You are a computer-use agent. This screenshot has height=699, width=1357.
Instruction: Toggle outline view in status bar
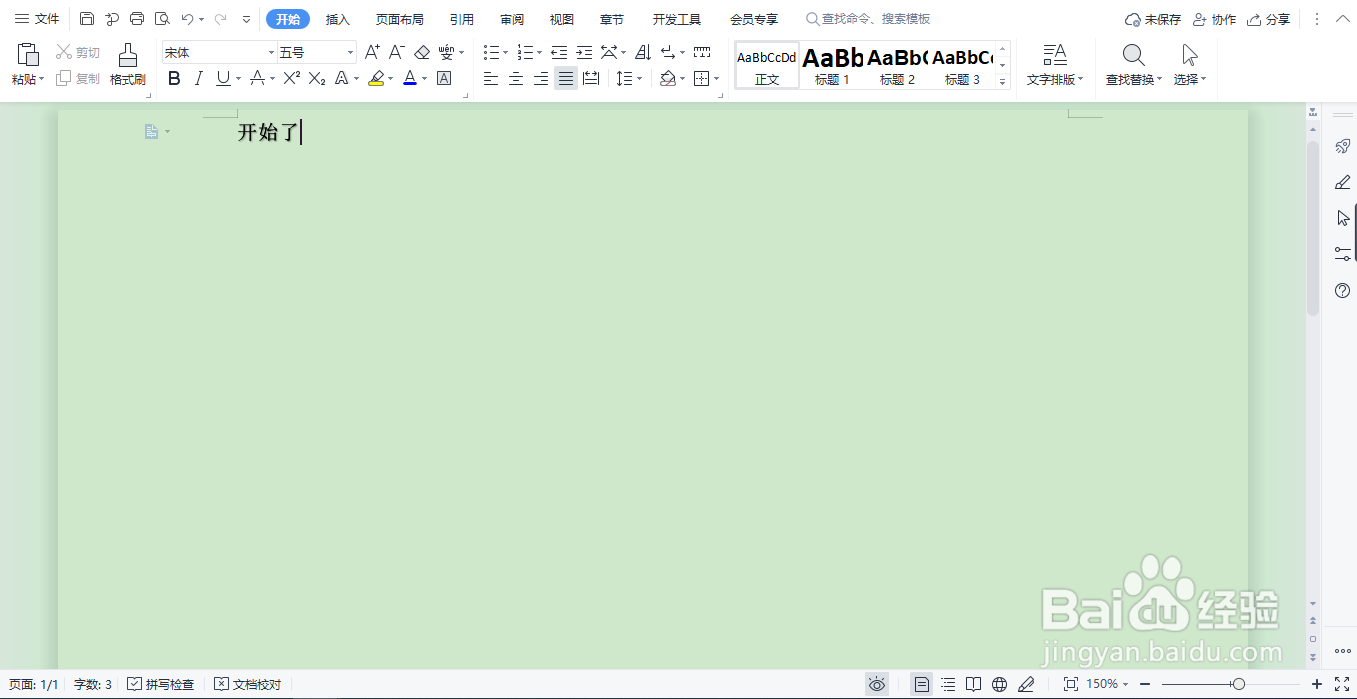point(948,685)
